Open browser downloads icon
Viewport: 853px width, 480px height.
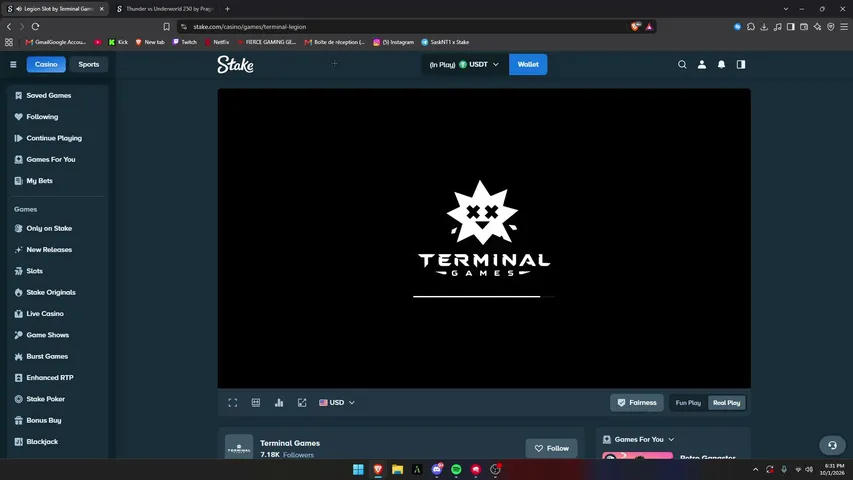click(x=764, y=27)
